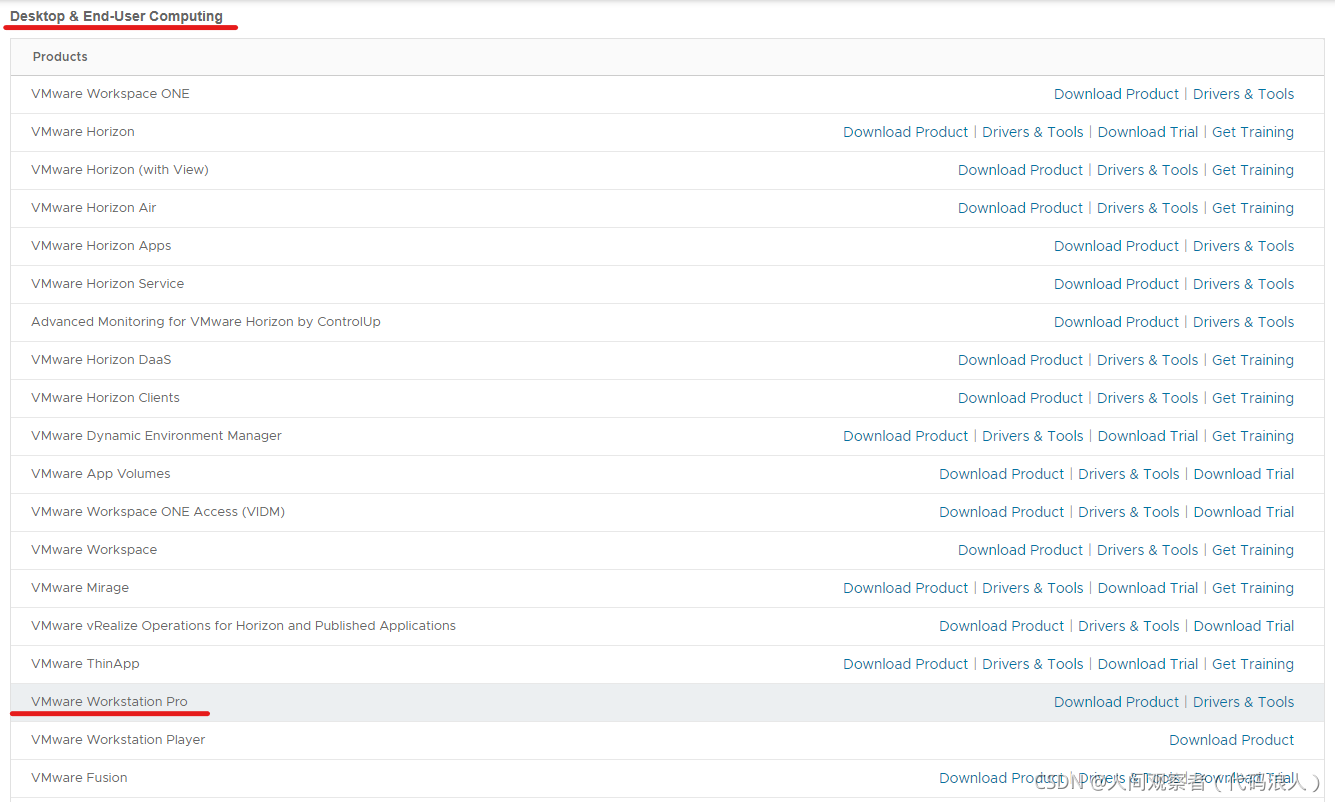
Task: Select the VMware Horizon Service product name
Action: (x=107, y=284)
